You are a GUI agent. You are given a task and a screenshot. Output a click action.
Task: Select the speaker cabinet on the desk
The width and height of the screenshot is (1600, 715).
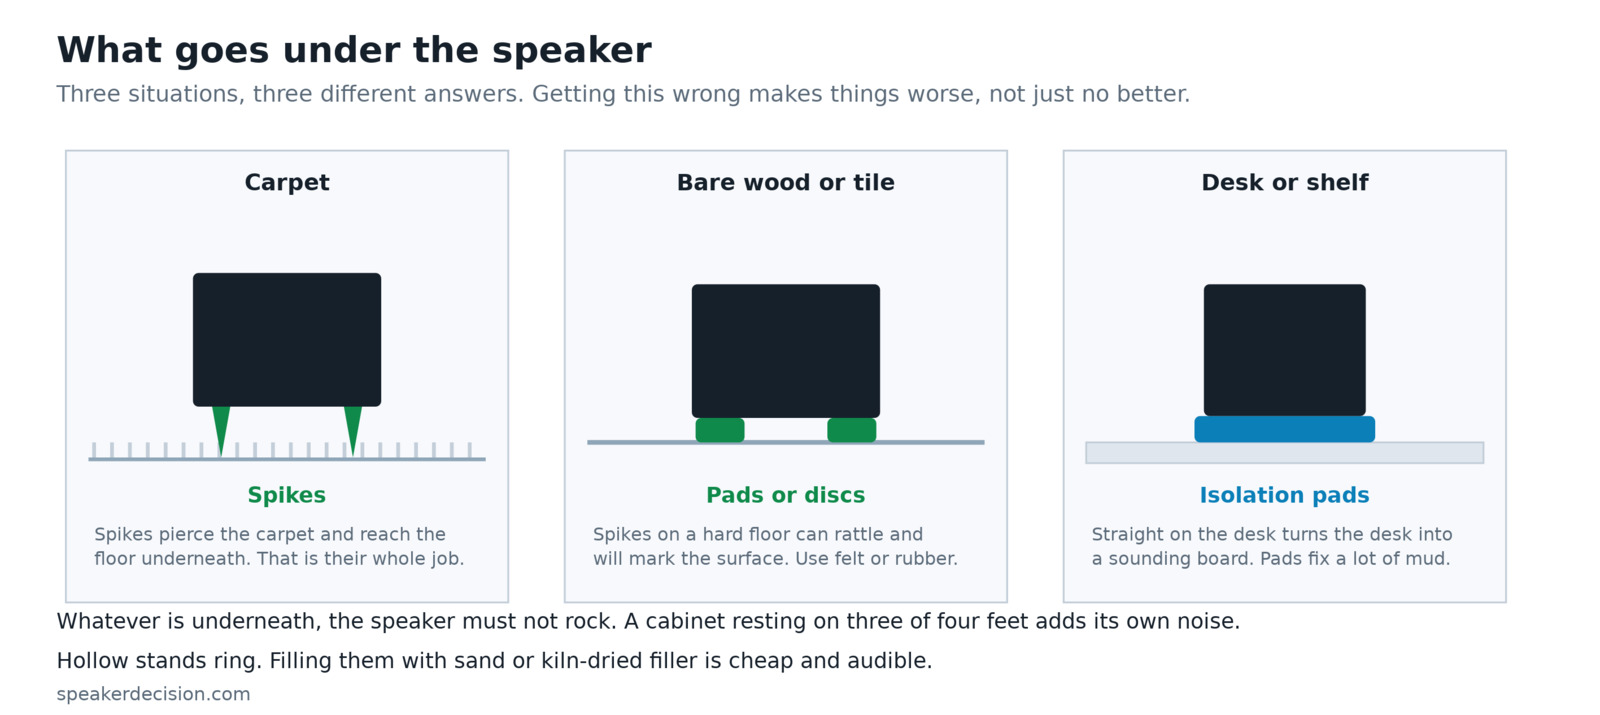(1285, 350)
